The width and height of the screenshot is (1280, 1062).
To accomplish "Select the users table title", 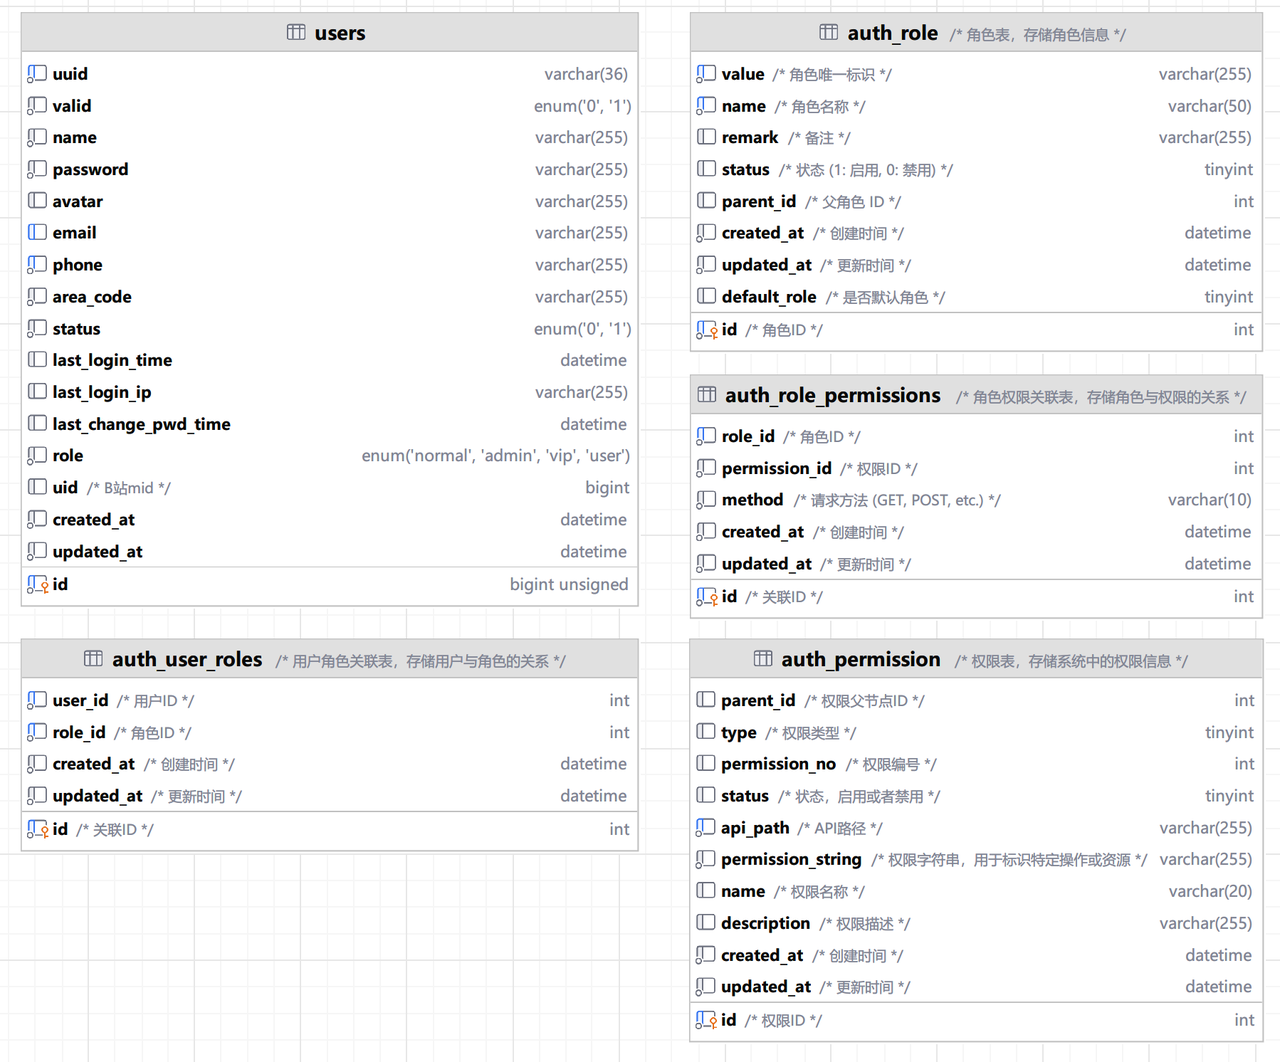I will click(340, 33).
